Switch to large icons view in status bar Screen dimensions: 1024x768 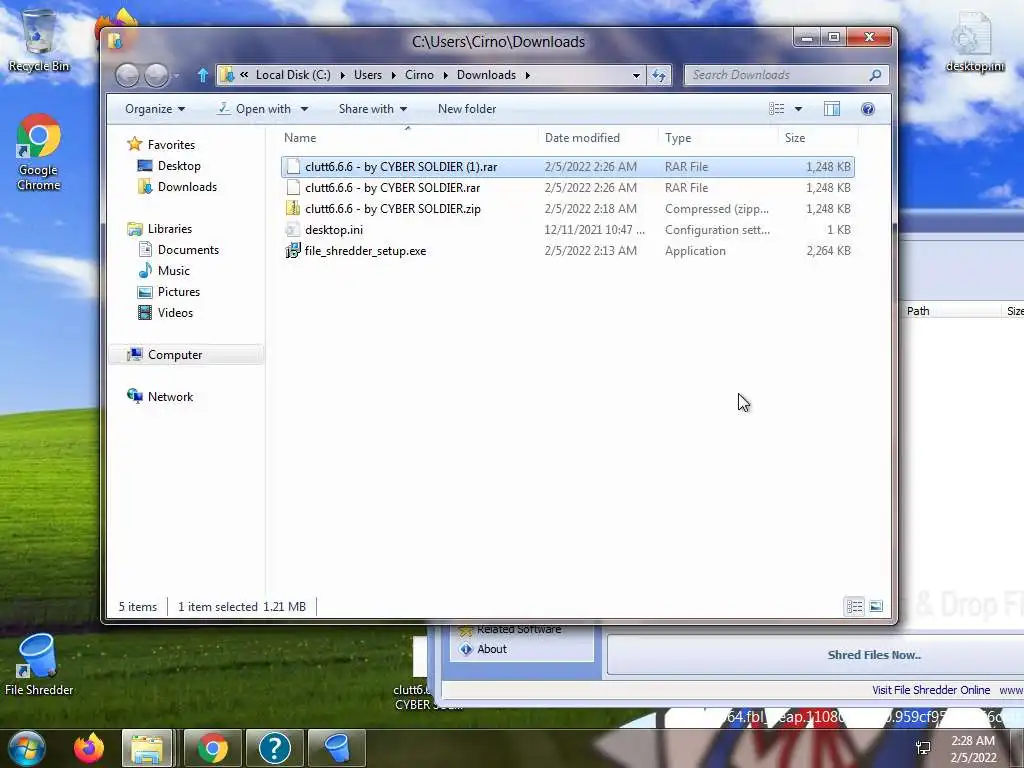coord(876,607)
